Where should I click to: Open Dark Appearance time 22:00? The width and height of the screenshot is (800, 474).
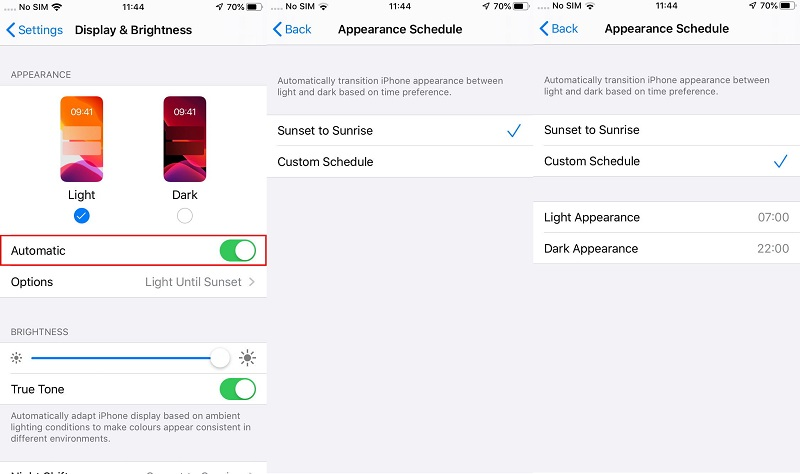[666, 248]
